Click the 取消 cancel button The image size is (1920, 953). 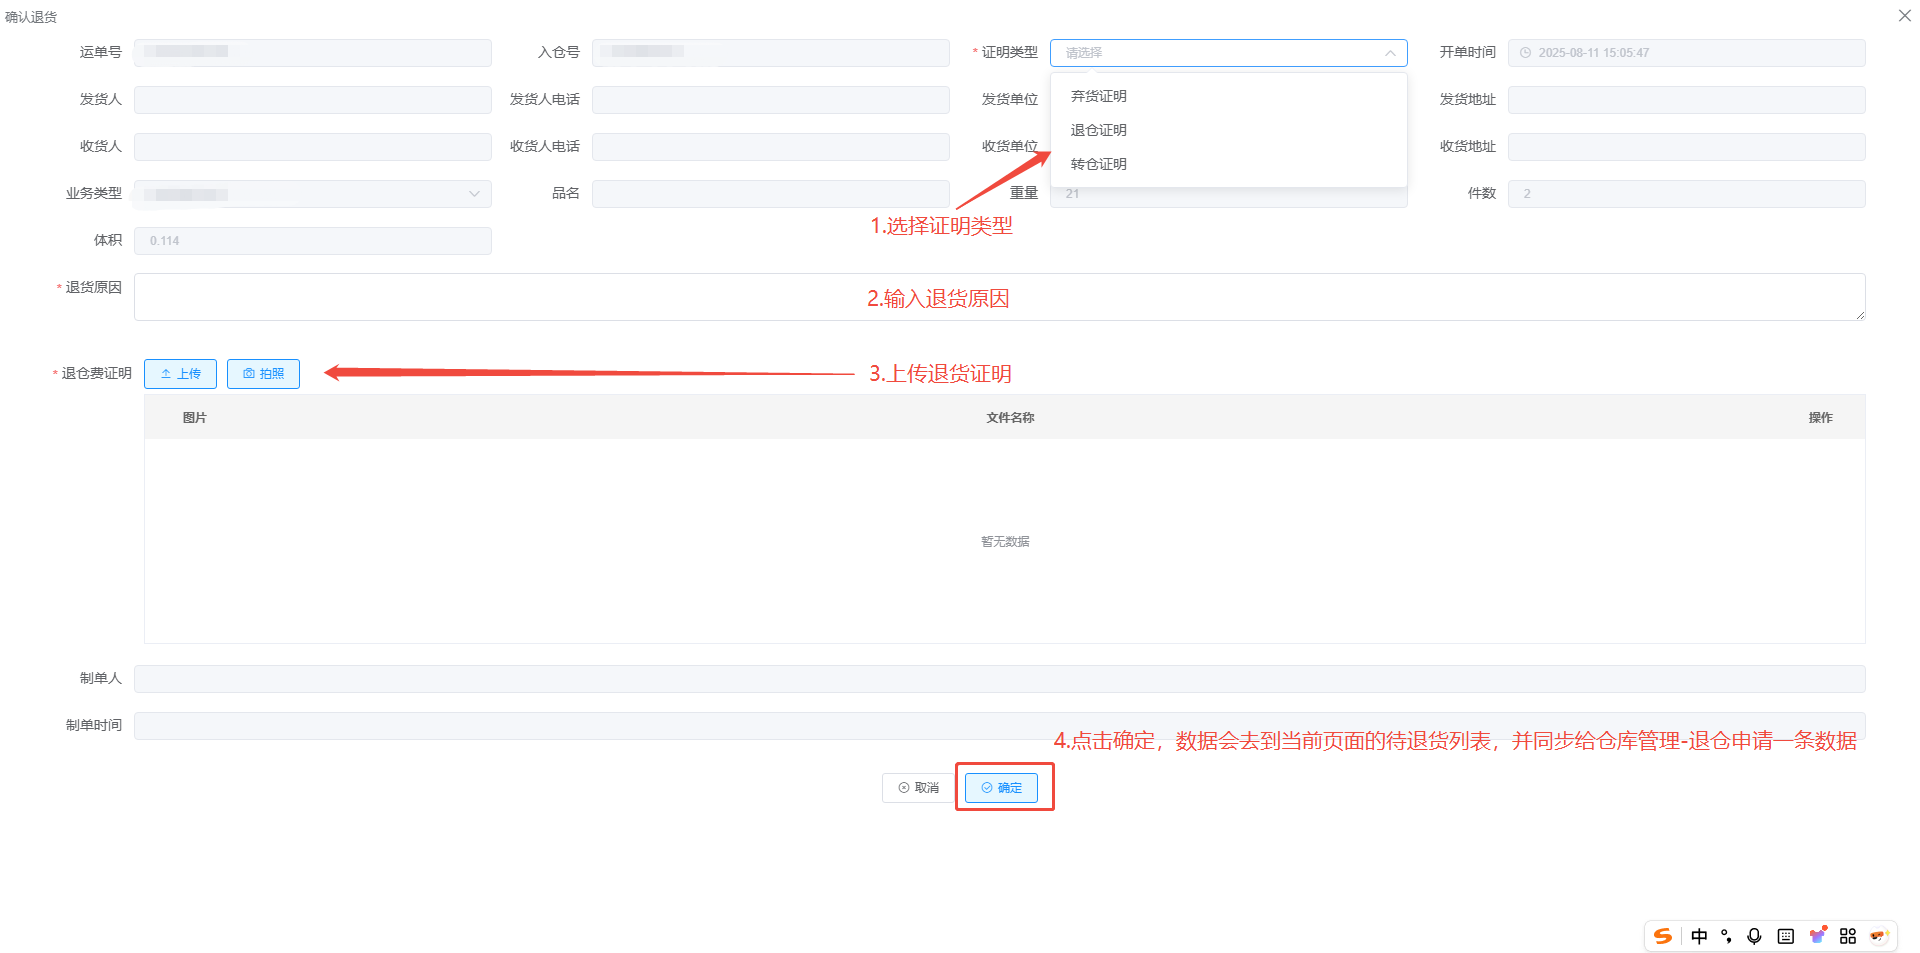918,788
